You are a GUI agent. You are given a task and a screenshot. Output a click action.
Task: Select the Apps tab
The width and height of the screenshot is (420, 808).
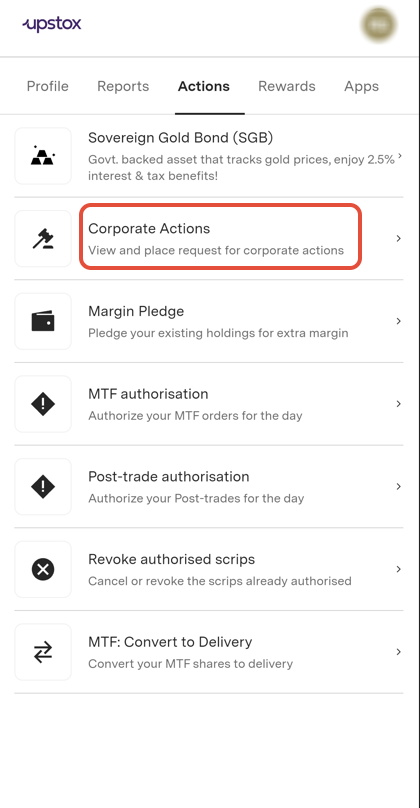[x=361, y=86]
